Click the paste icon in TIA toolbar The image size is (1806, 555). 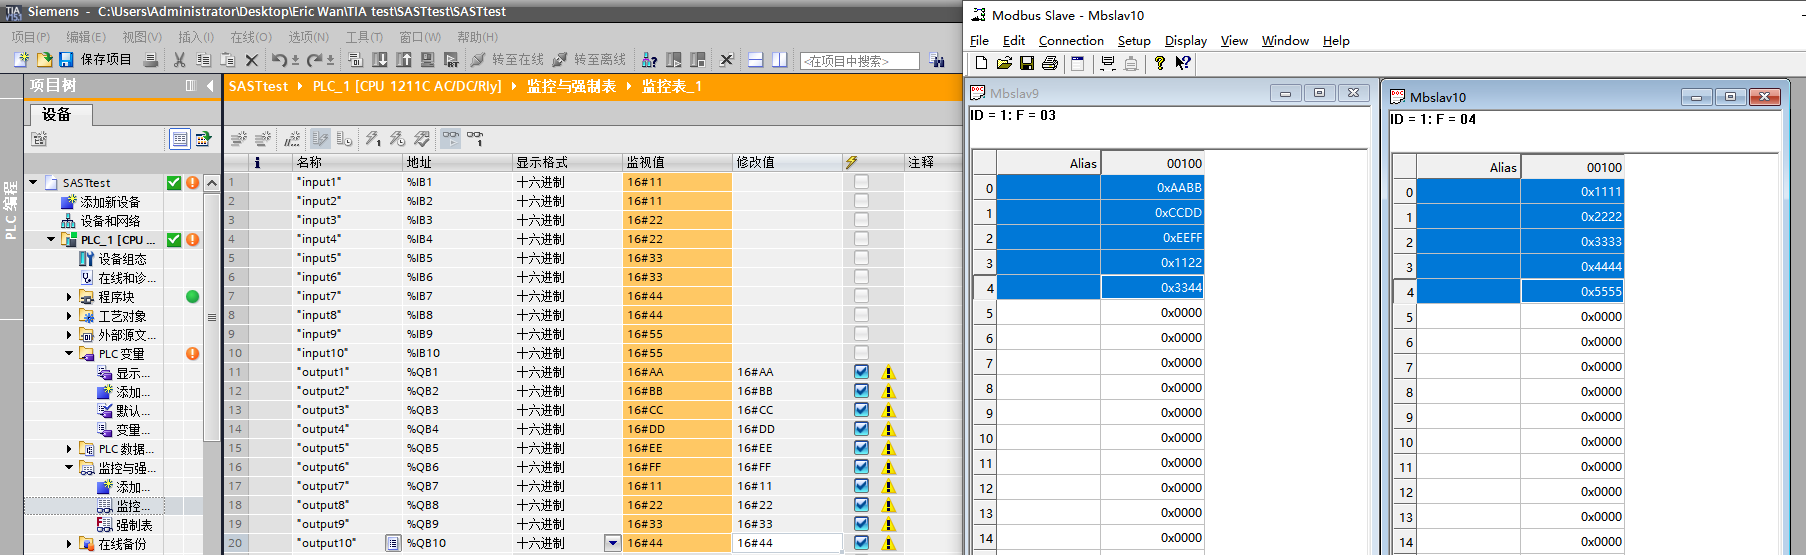click(x=228, y=60)
